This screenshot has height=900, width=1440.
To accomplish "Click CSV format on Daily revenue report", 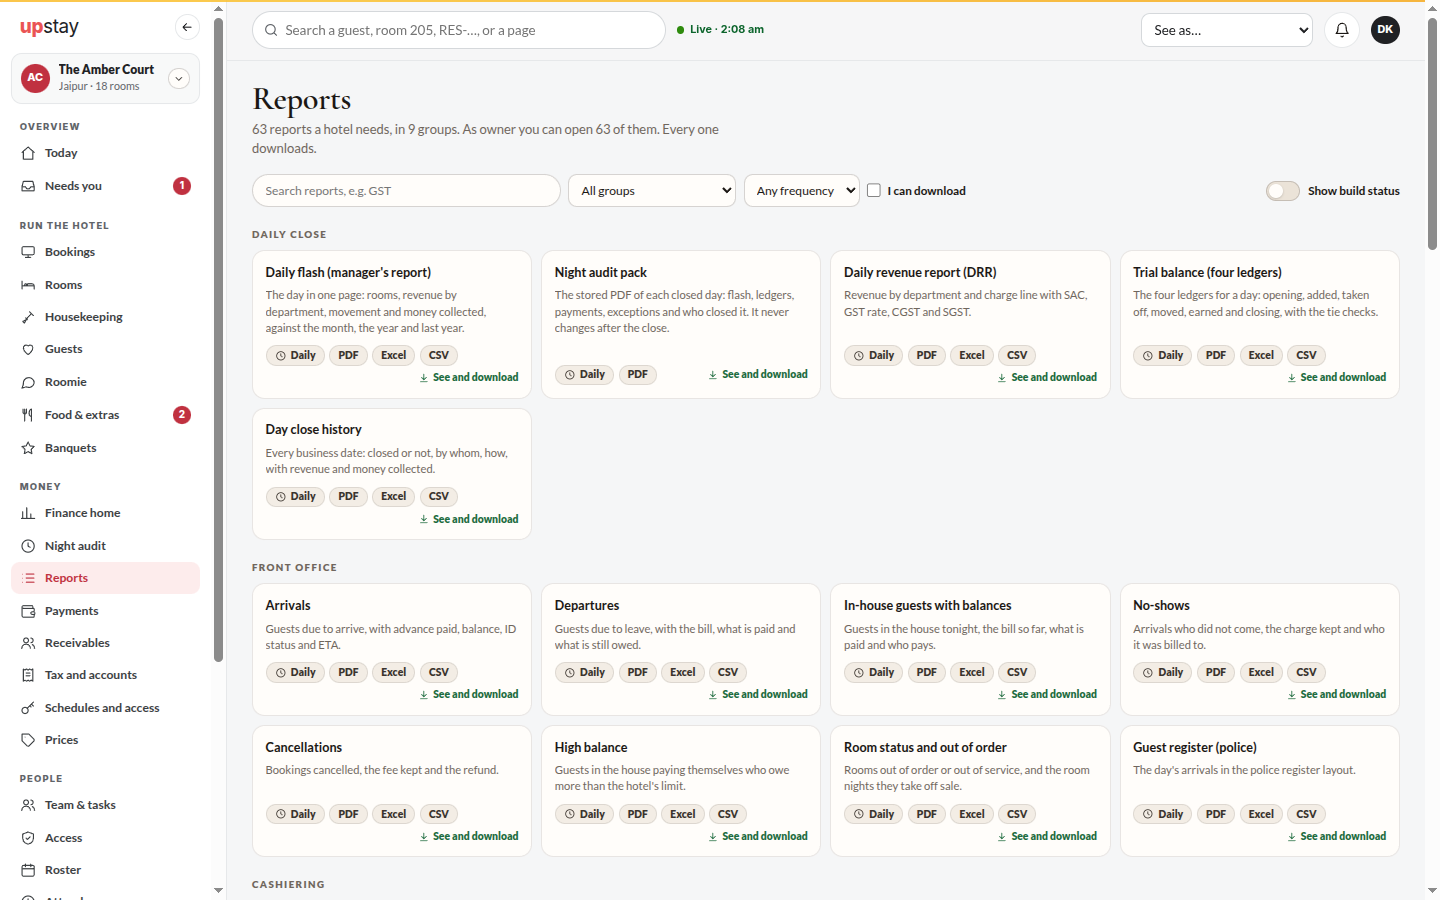I will (1017, 355).
